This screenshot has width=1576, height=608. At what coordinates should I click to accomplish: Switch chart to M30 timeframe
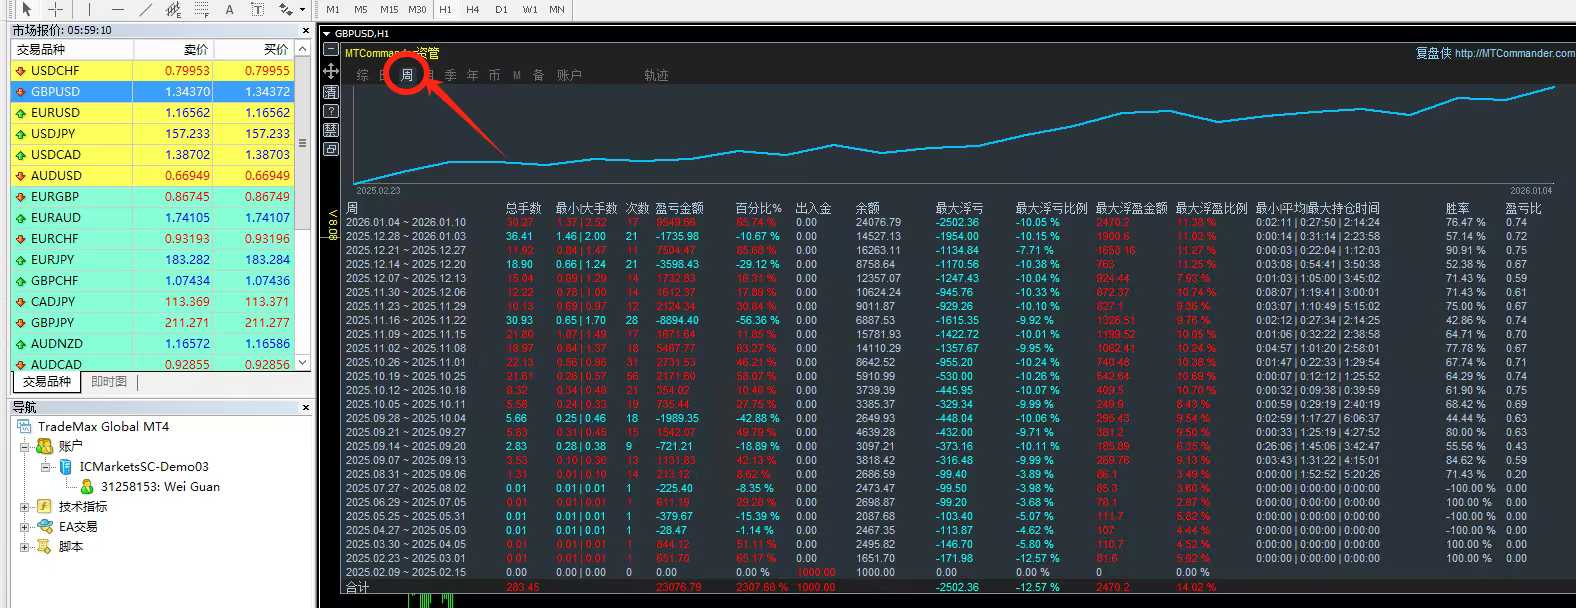pyautogui.click(x=417, y=9)
